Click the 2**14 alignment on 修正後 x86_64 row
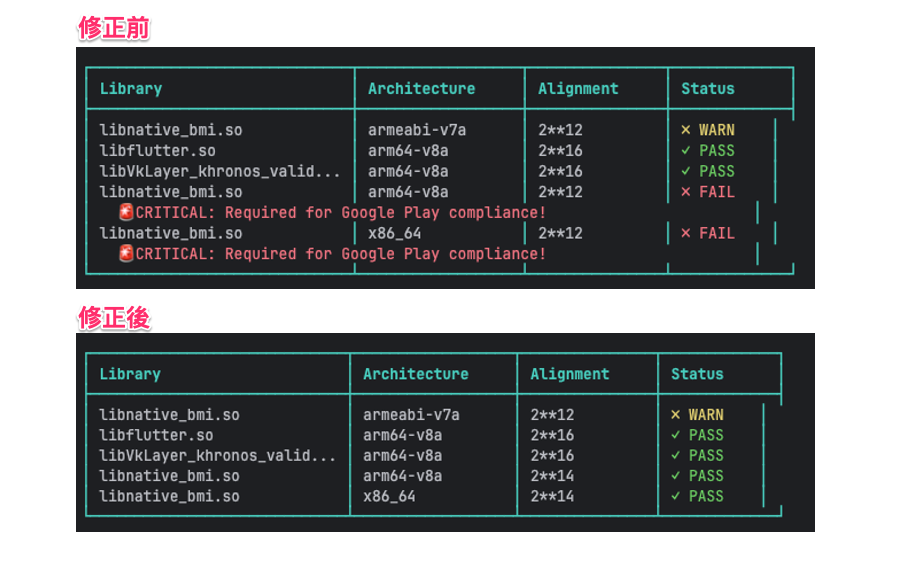 coord(552,496)
